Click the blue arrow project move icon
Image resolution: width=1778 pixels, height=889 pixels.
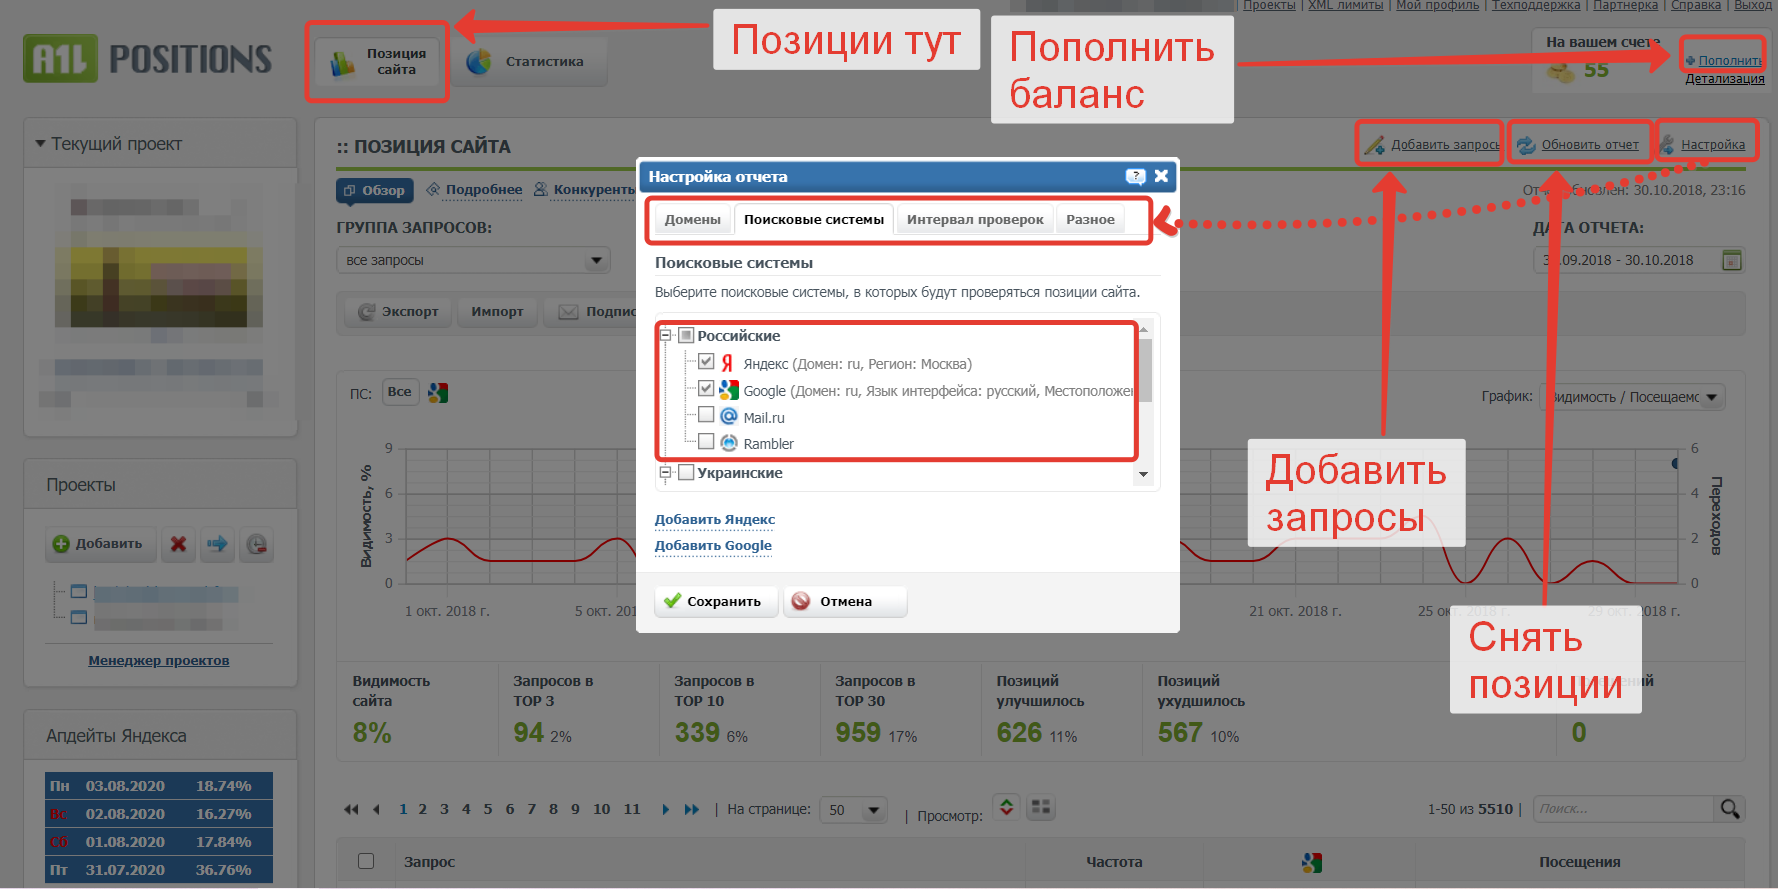click(x=217, y=544)
